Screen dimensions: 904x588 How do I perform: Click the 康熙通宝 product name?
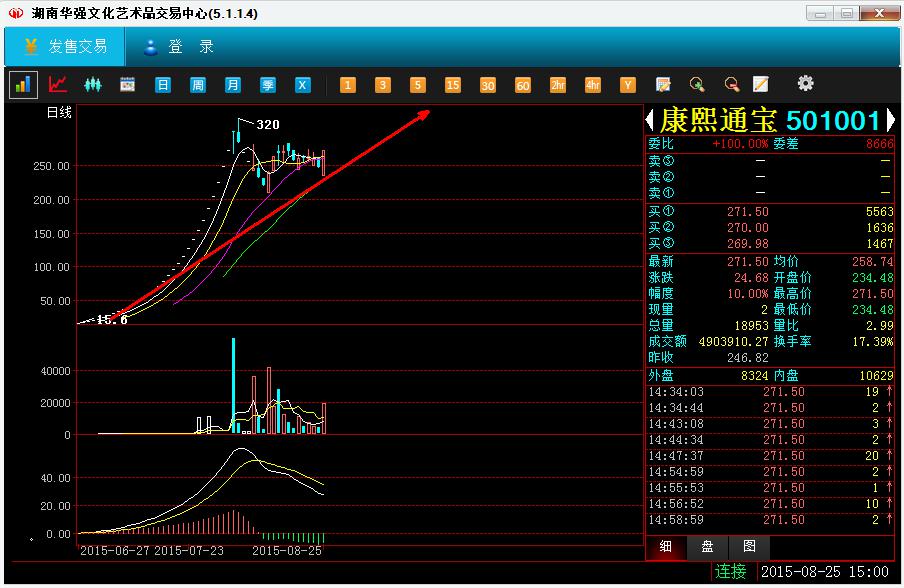tap(718, 120)
